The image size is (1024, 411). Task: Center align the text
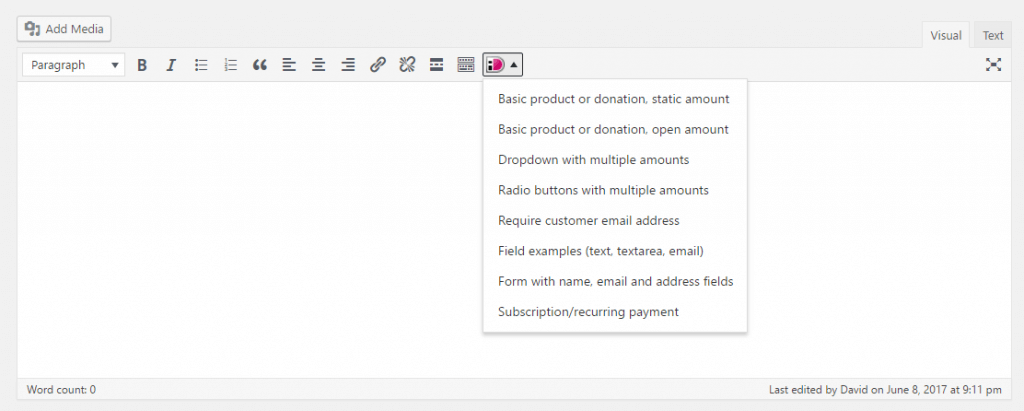point(319,65)
